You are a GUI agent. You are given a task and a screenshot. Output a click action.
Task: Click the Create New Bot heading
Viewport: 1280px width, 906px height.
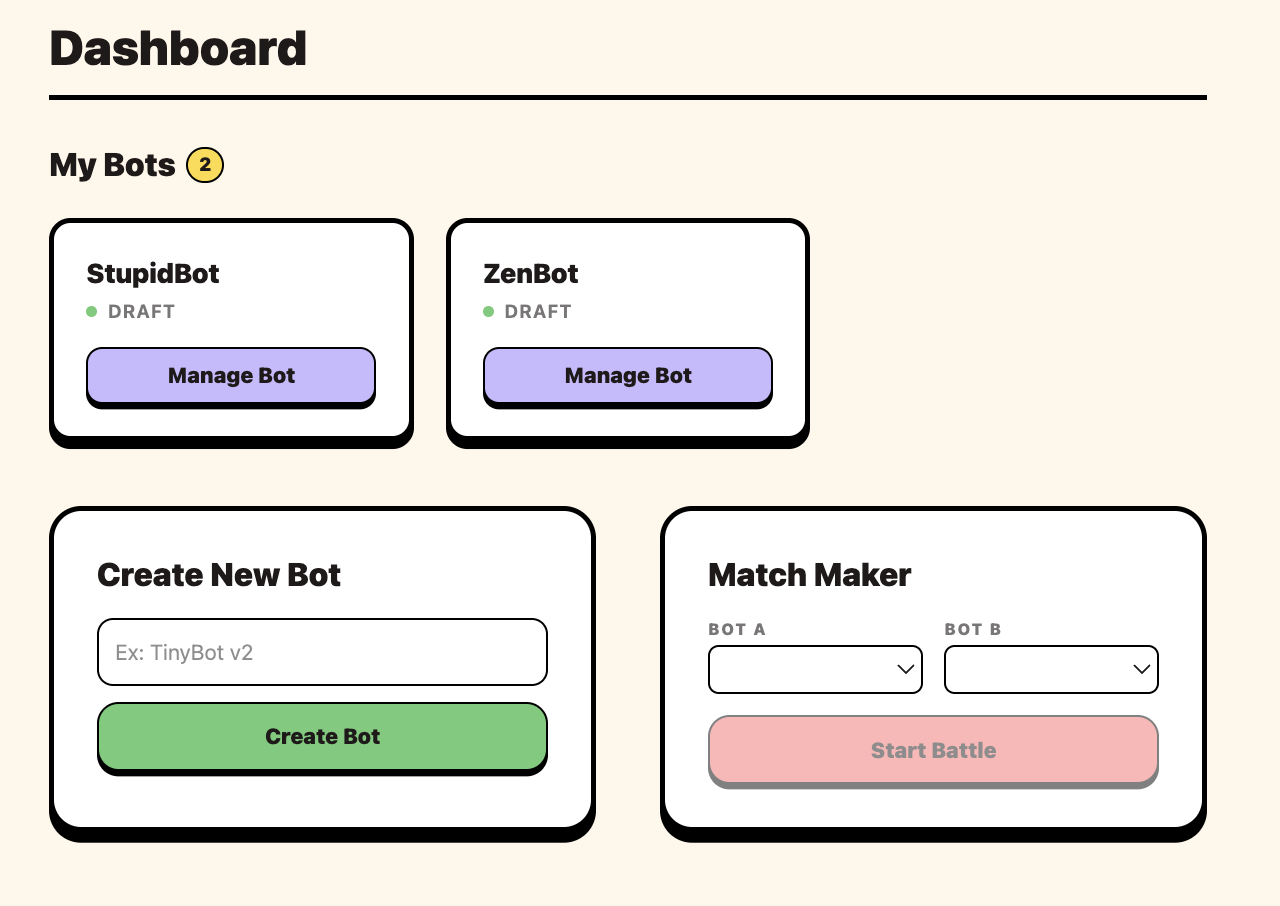[x=219, y=575]
